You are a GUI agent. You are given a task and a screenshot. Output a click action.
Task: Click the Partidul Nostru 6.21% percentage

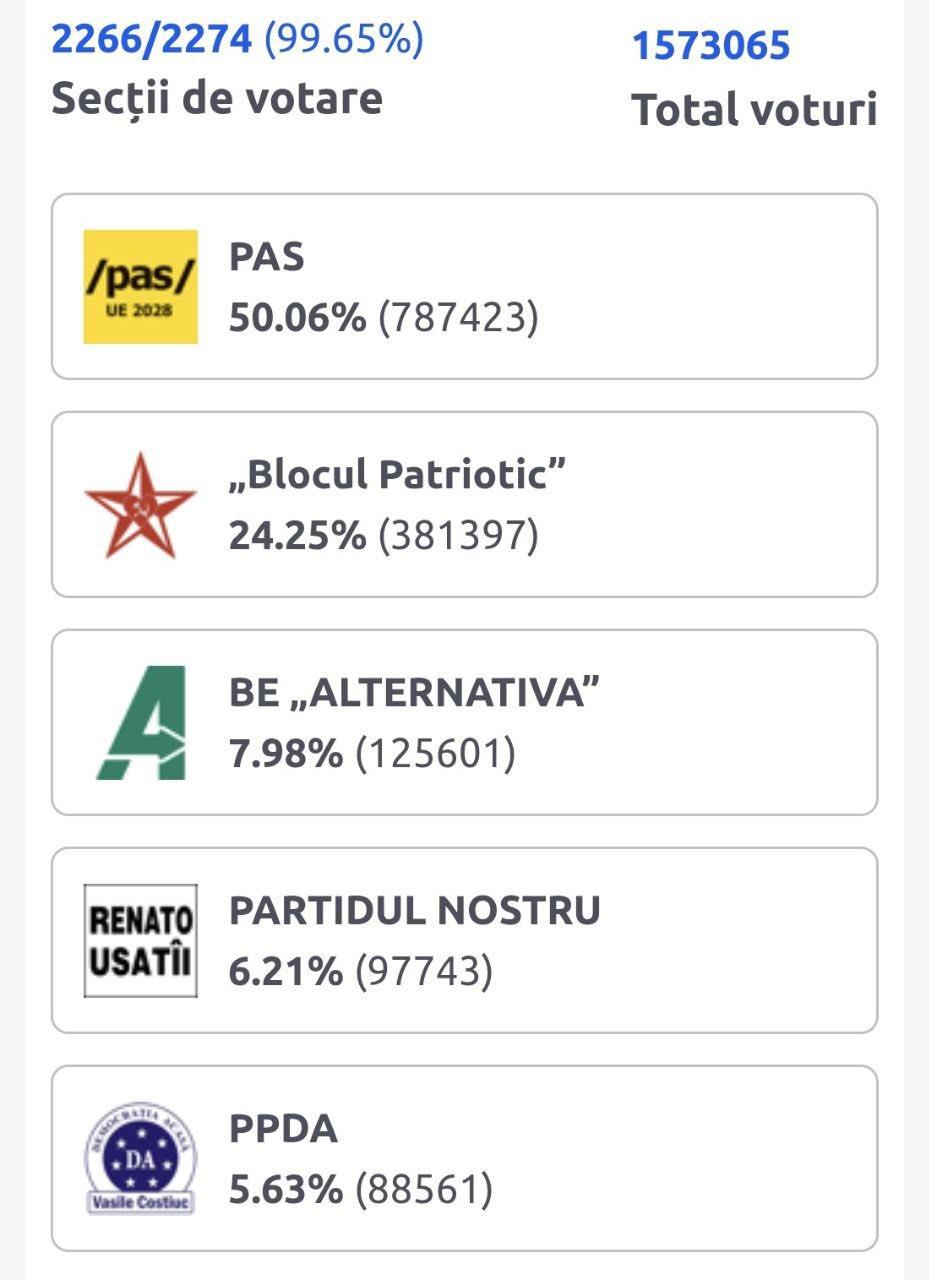(286, 972)
